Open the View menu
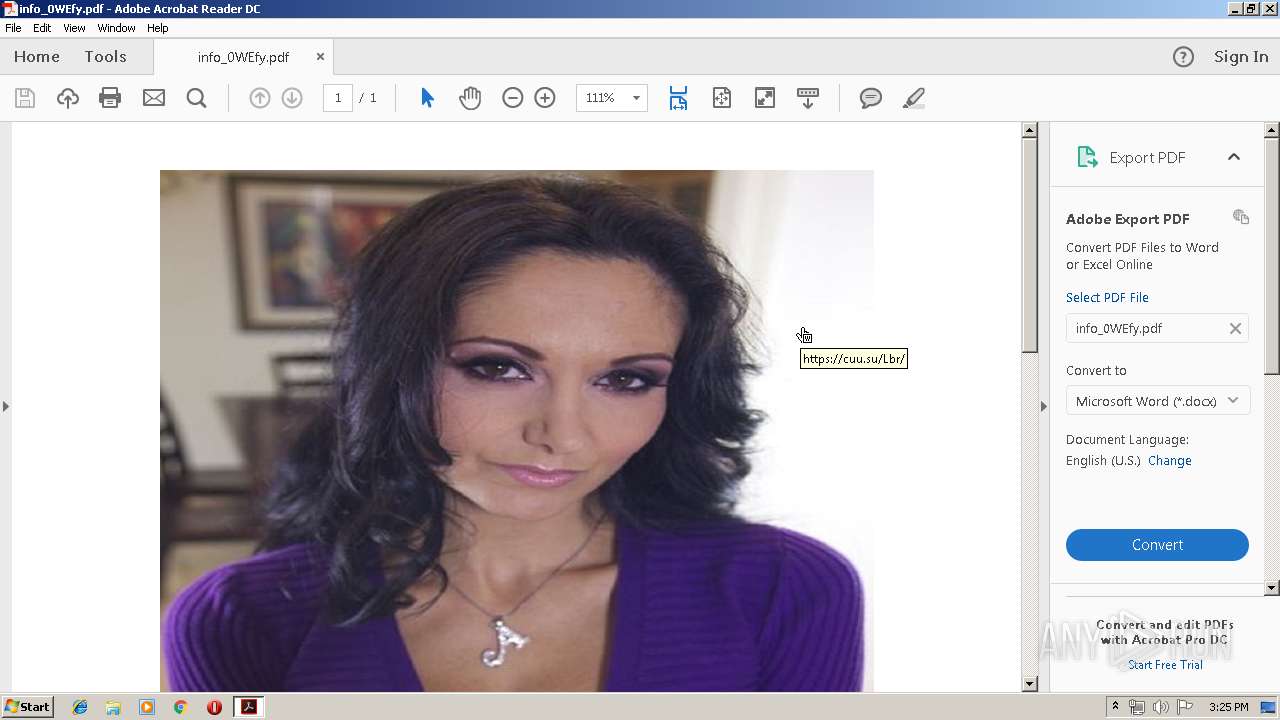This screenshot has height=720, width=1280. [x=74, y=28]
